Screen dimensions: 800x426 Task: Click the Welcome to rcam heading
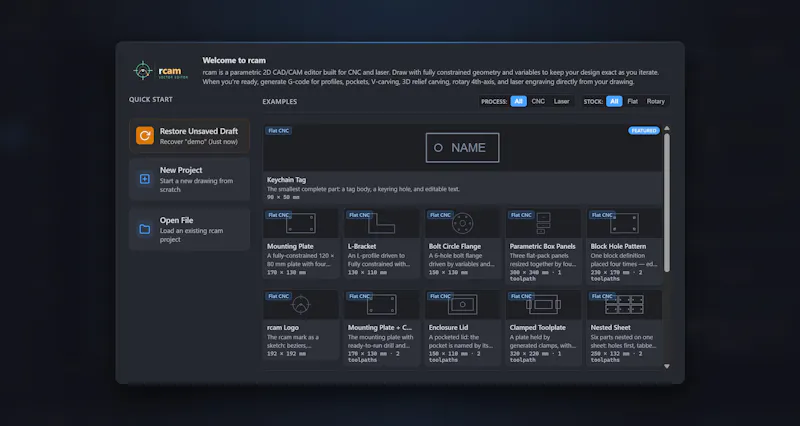[x=234, y=60]
